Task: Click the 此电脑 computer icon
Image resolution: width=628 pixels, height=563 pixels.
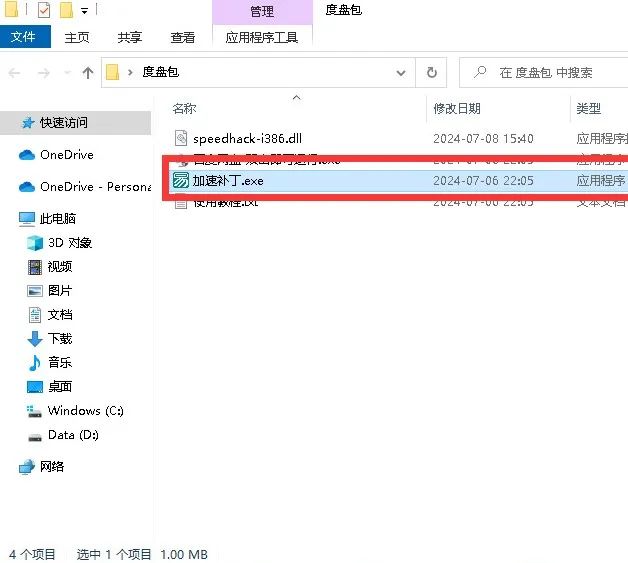Action: point(27,219)
